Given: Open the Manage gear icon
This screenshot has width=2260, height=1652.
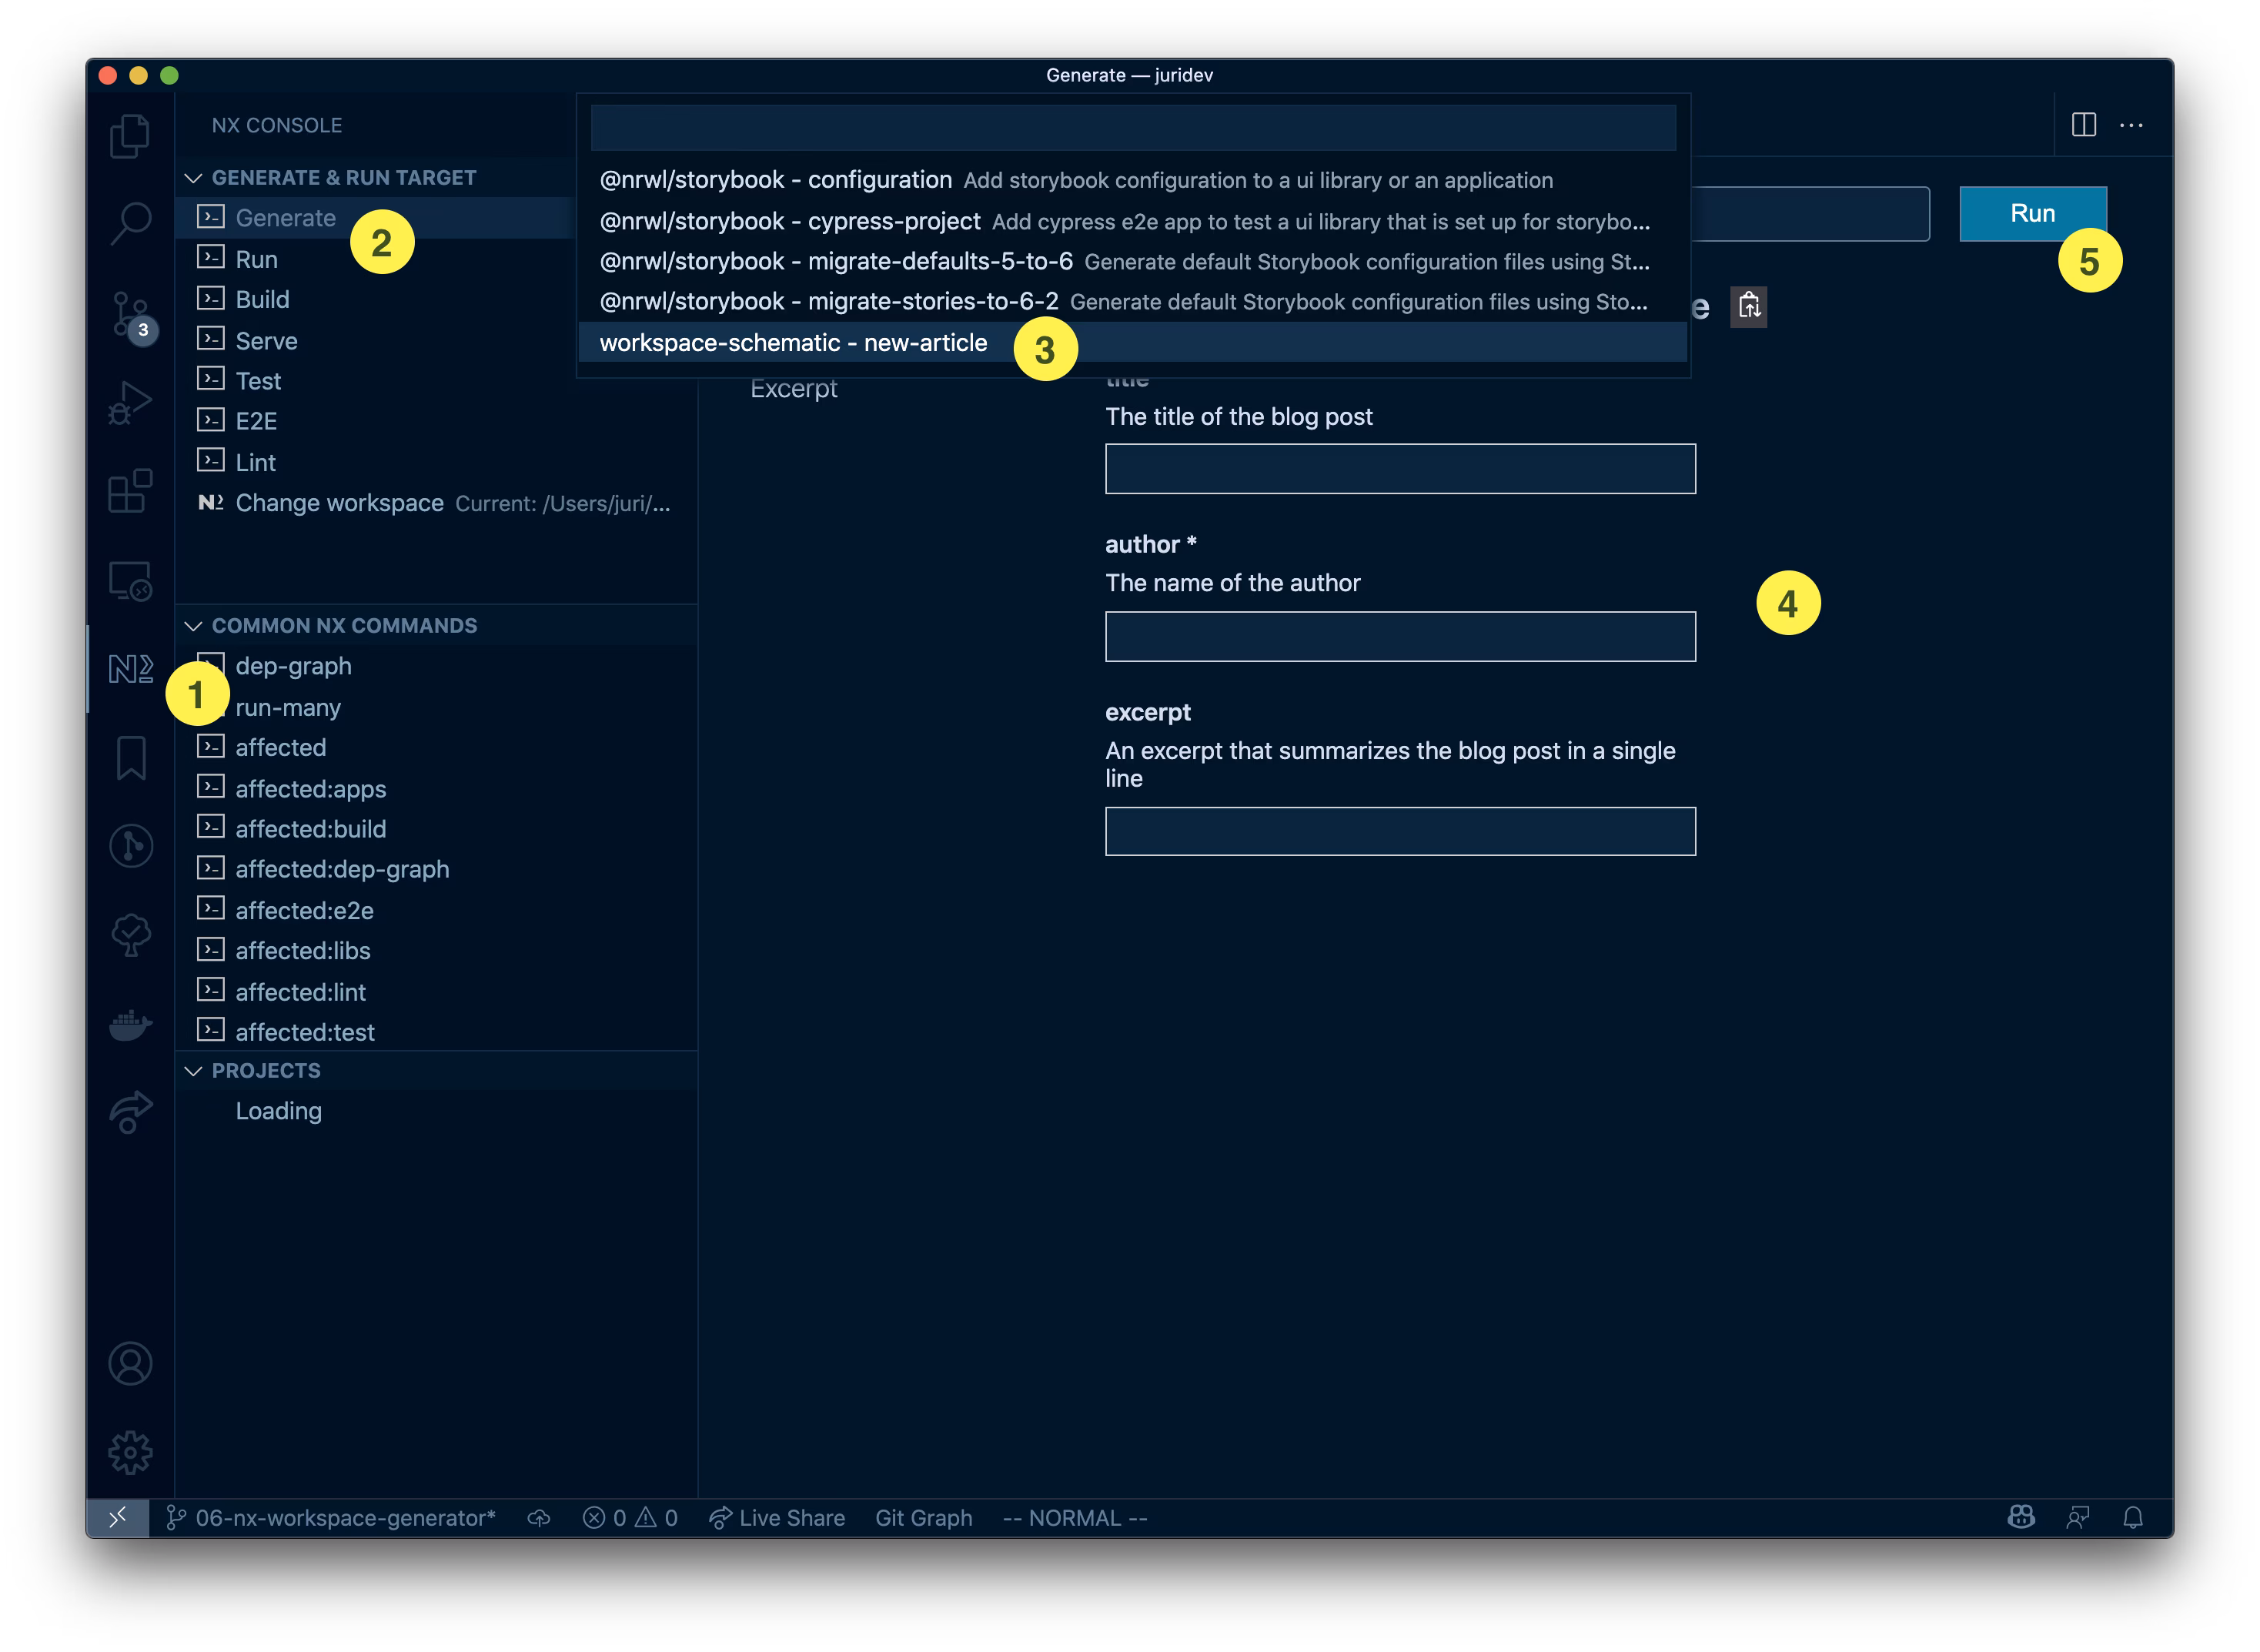Looking at the screenshot, I should 130,1452.
